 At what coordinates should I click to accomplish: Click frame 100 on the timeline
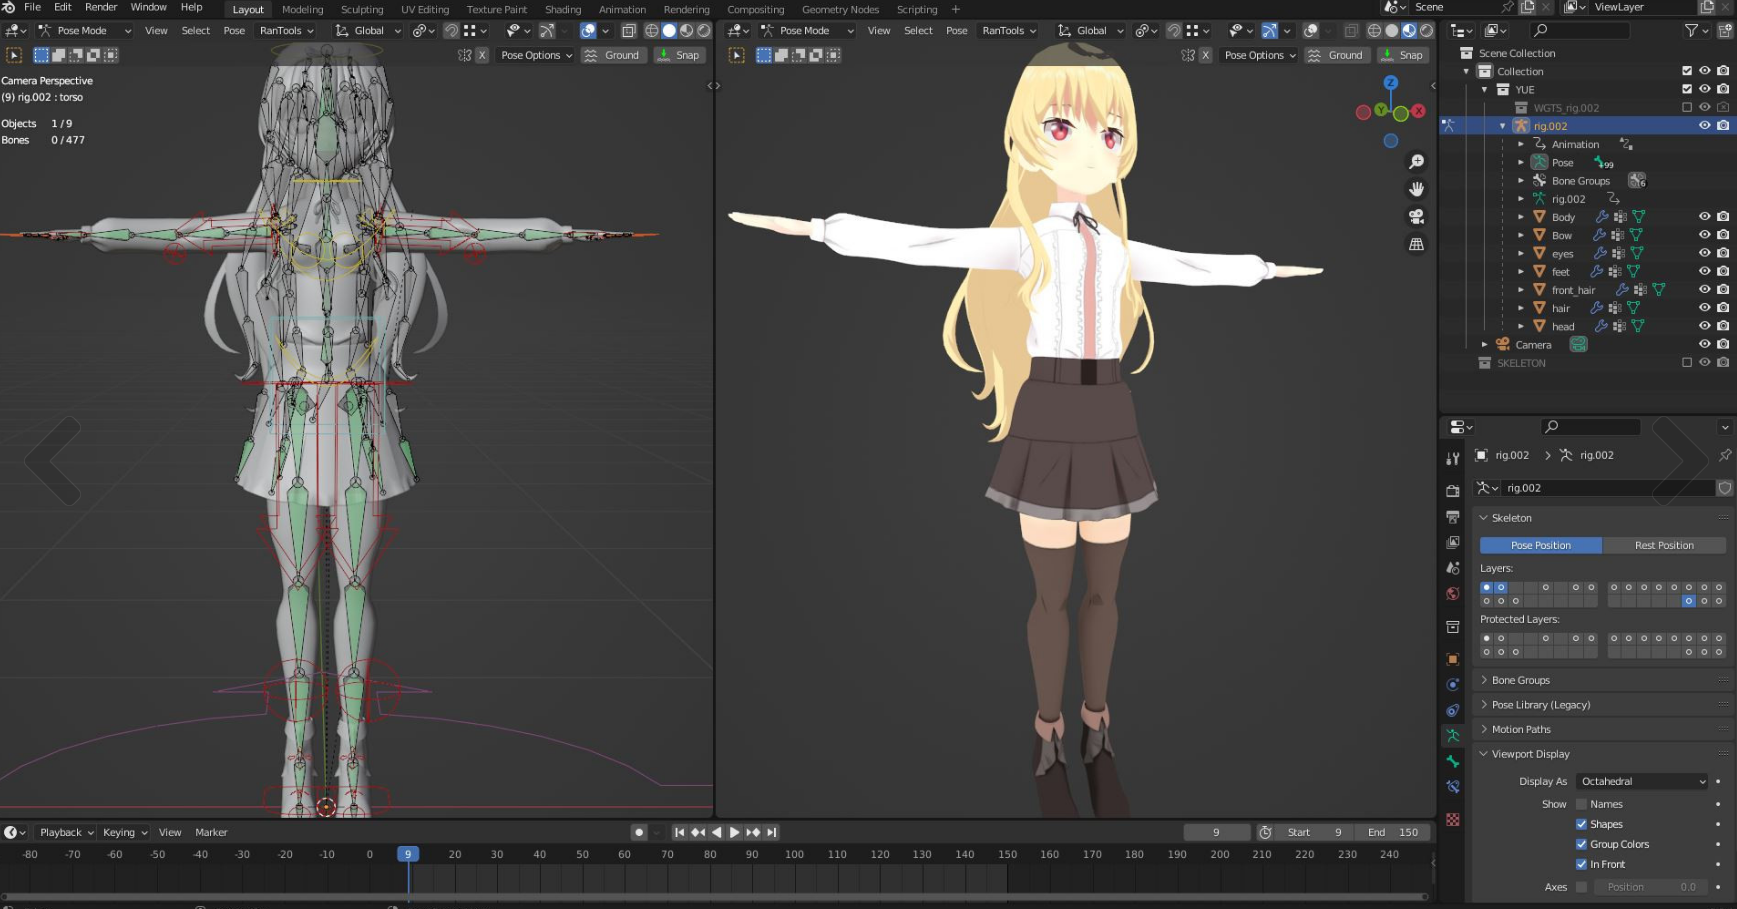pyautogui.click(x=794, y=854)
